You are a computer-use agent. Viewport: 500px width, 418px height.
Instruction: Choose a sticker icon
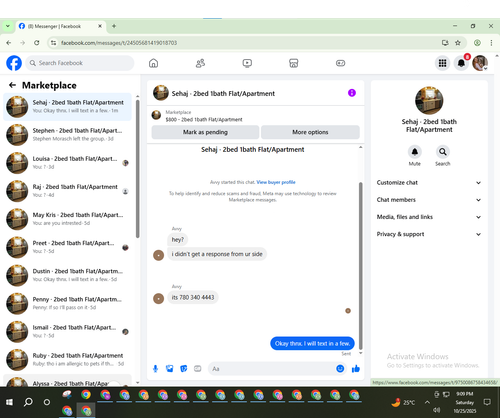pos(184,369)
